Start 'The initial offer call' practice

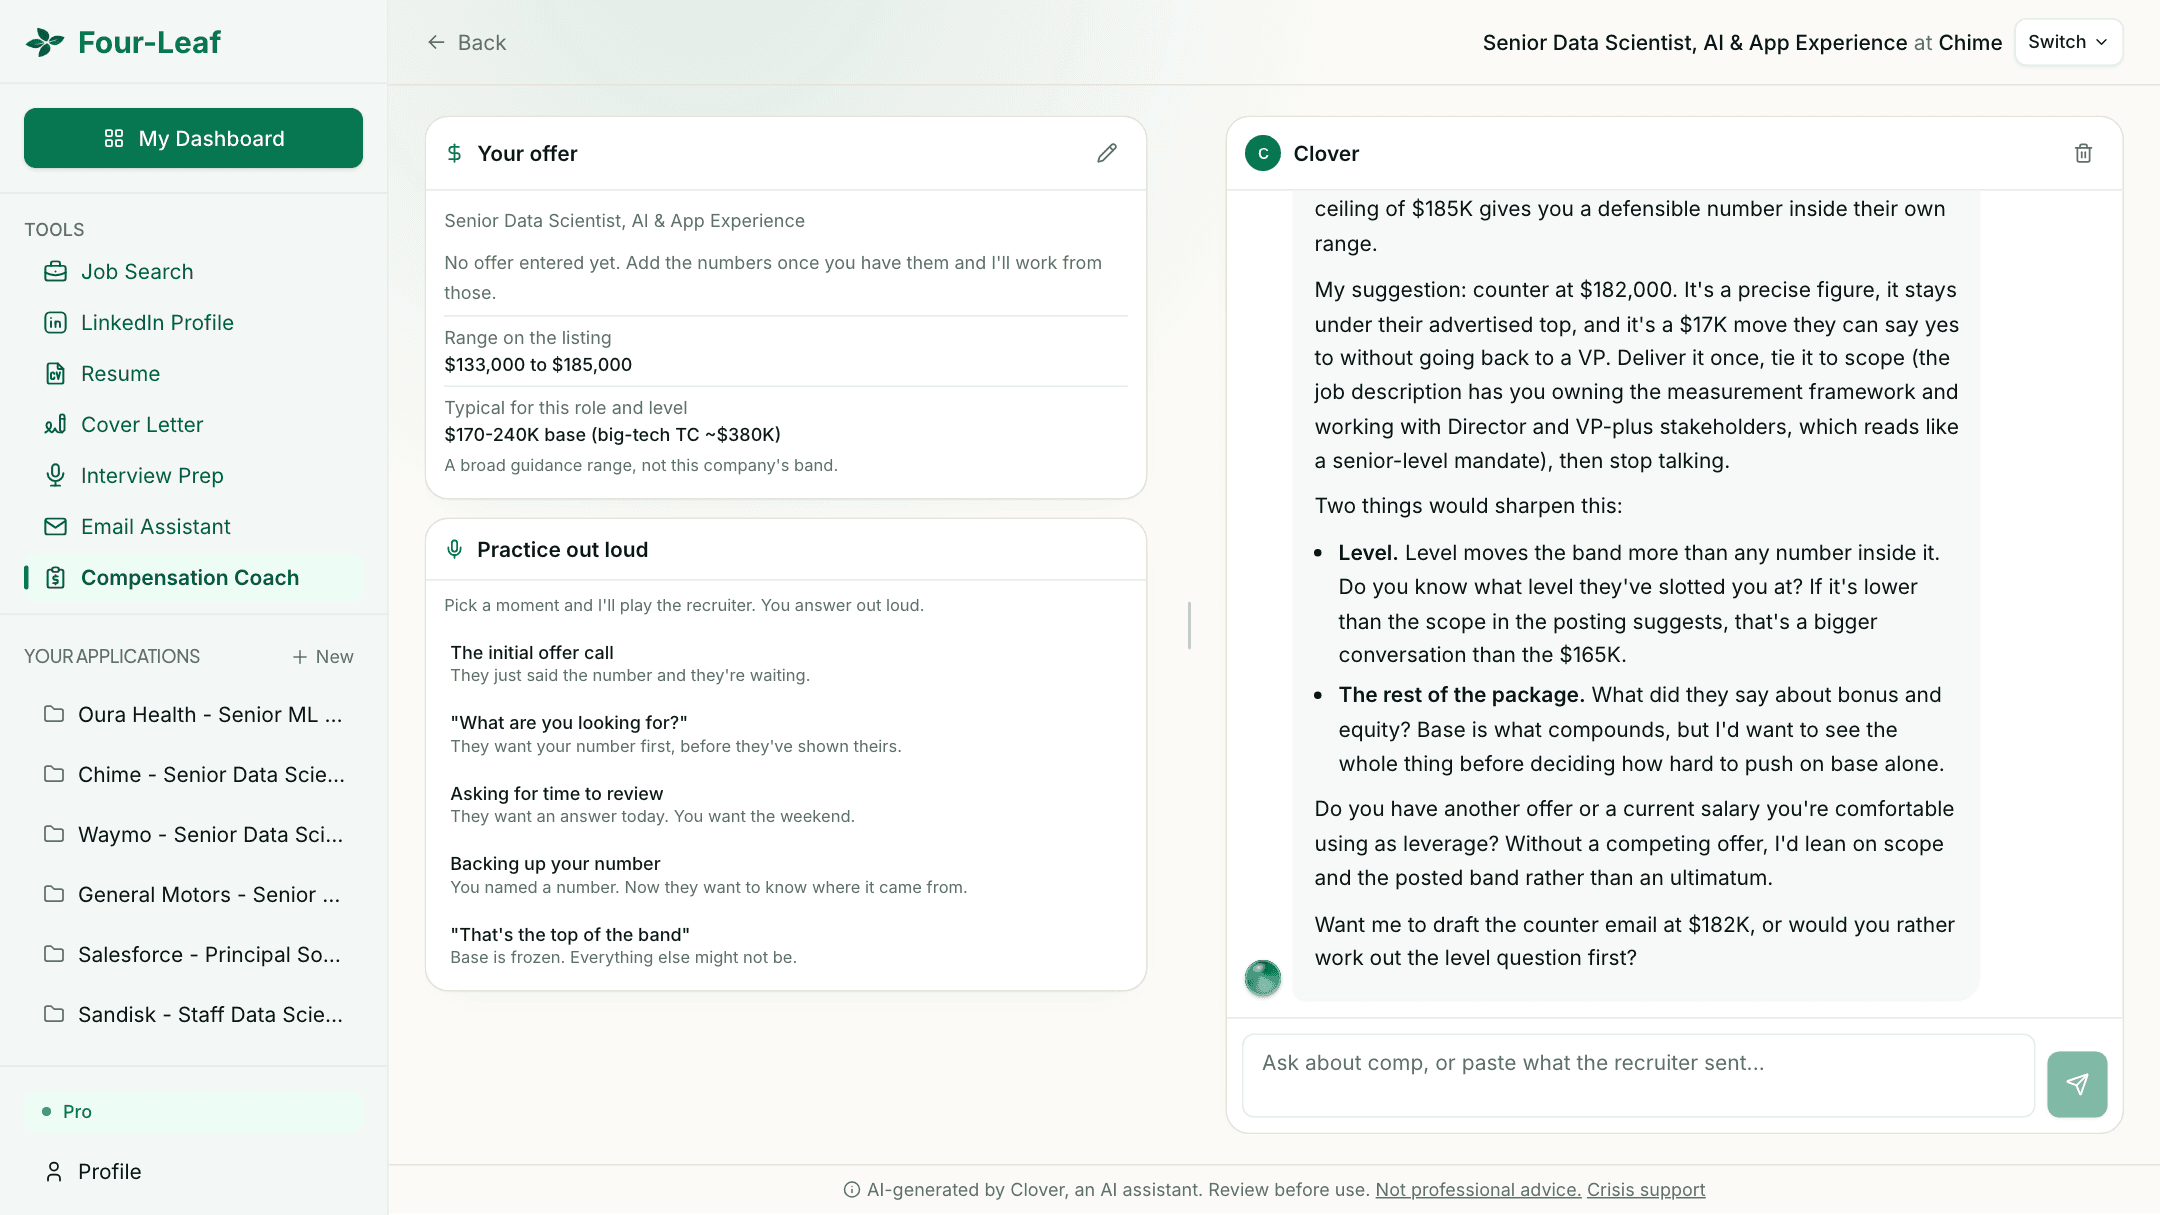tap(786, 664)
